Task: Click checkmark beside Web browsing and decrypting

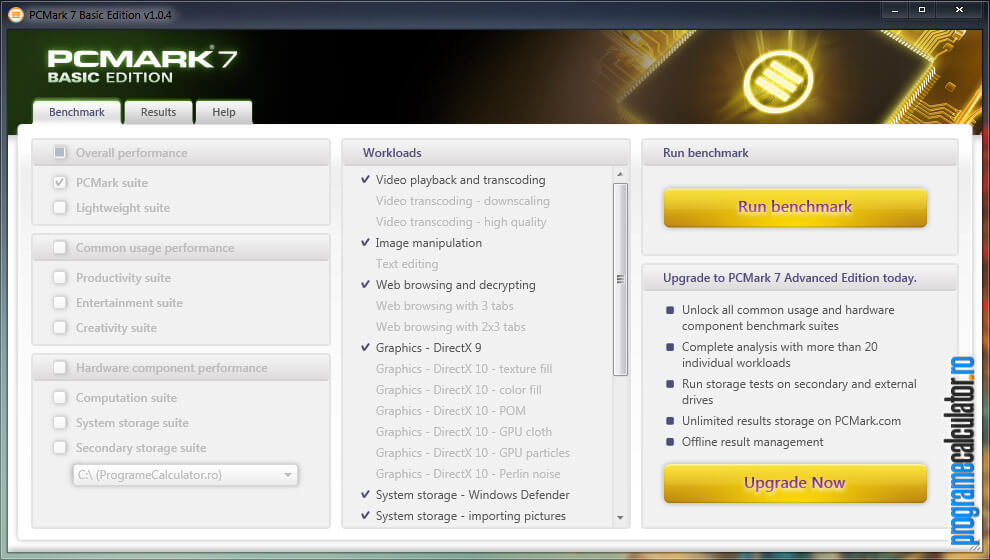Action: click(x=365, y=284)
